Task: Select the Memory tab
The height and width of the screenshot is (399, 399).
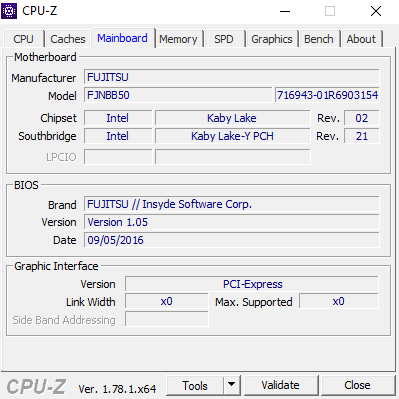Action: tap(178, 39)
